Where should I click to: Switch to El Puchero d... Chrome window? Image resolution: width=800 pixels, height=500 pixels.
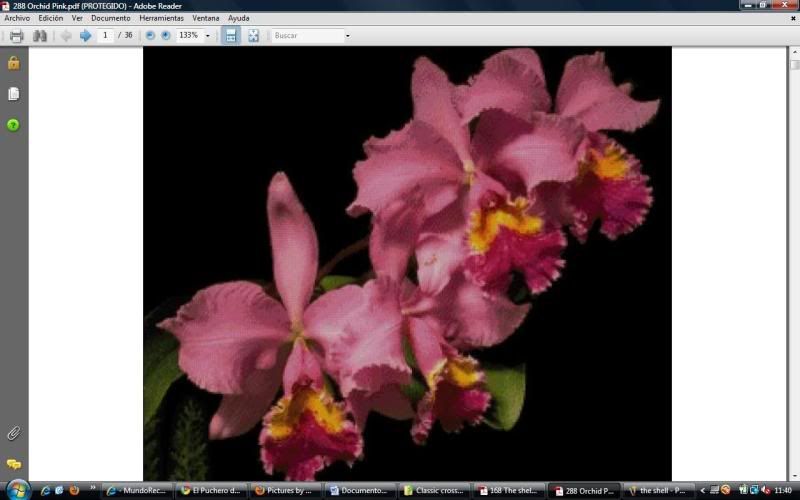point(211,490)
